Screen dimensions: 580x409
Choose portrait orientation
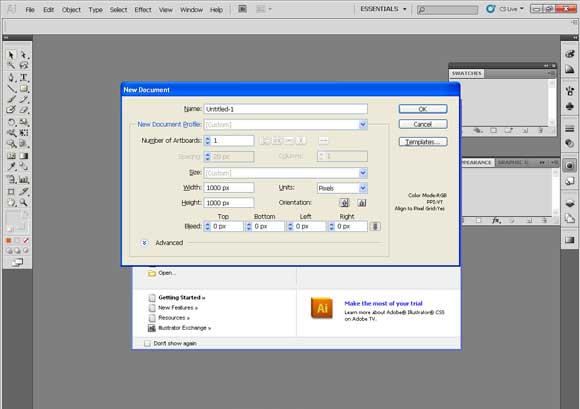pyautogui.click(x=344, y=203)
